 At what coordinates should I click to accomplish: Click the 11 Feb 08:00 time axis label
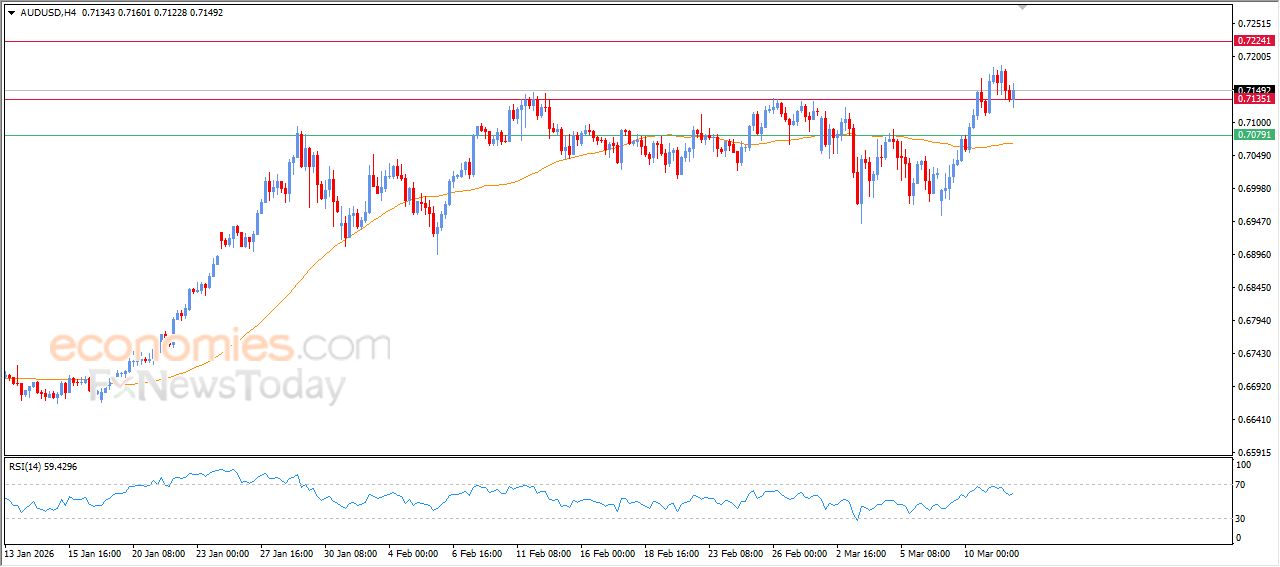(x=543, y=553)
